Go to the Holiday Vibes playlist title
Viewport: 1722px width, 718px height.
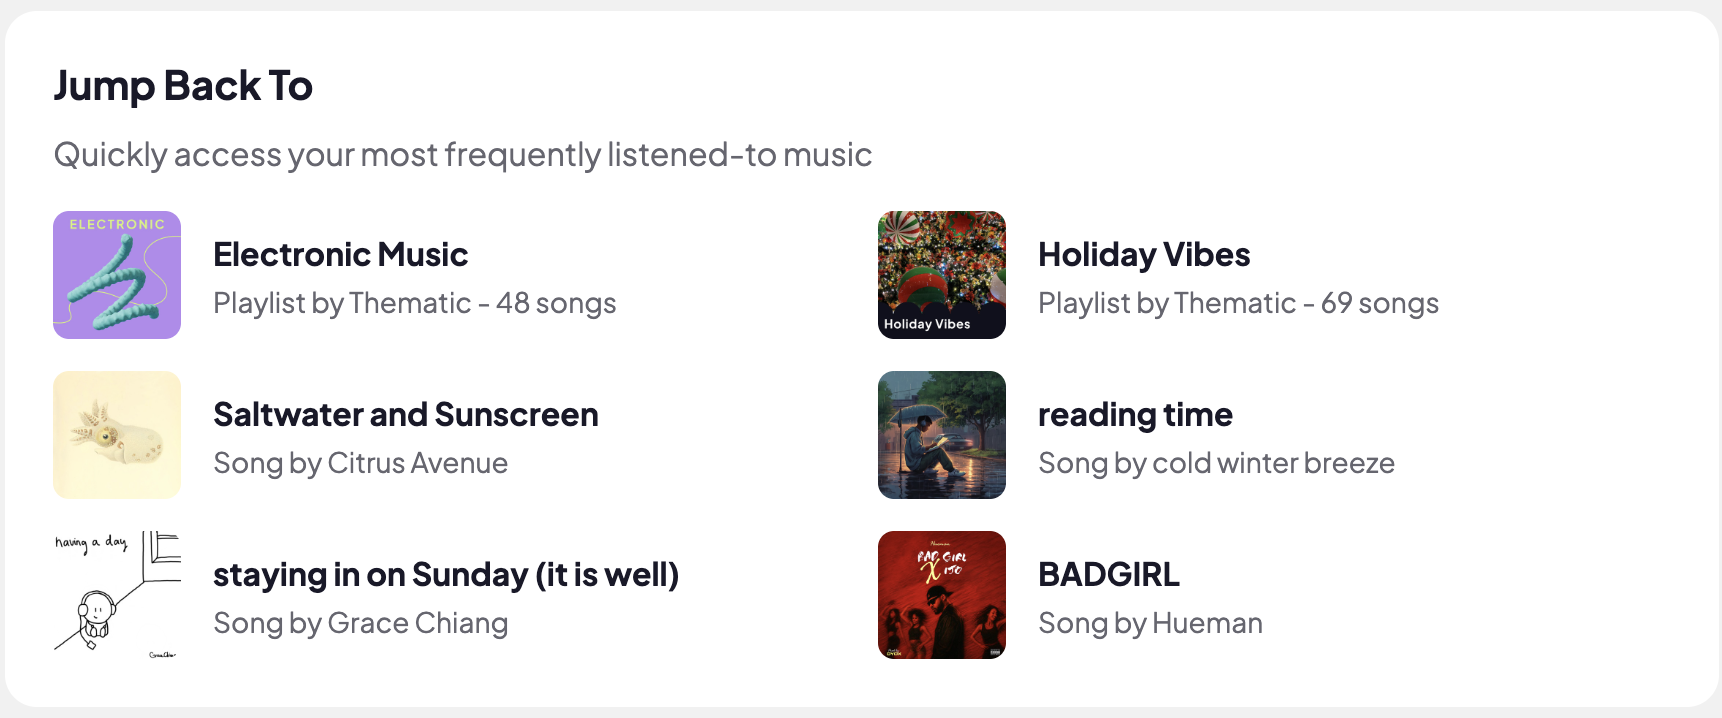pos(1143,255)
